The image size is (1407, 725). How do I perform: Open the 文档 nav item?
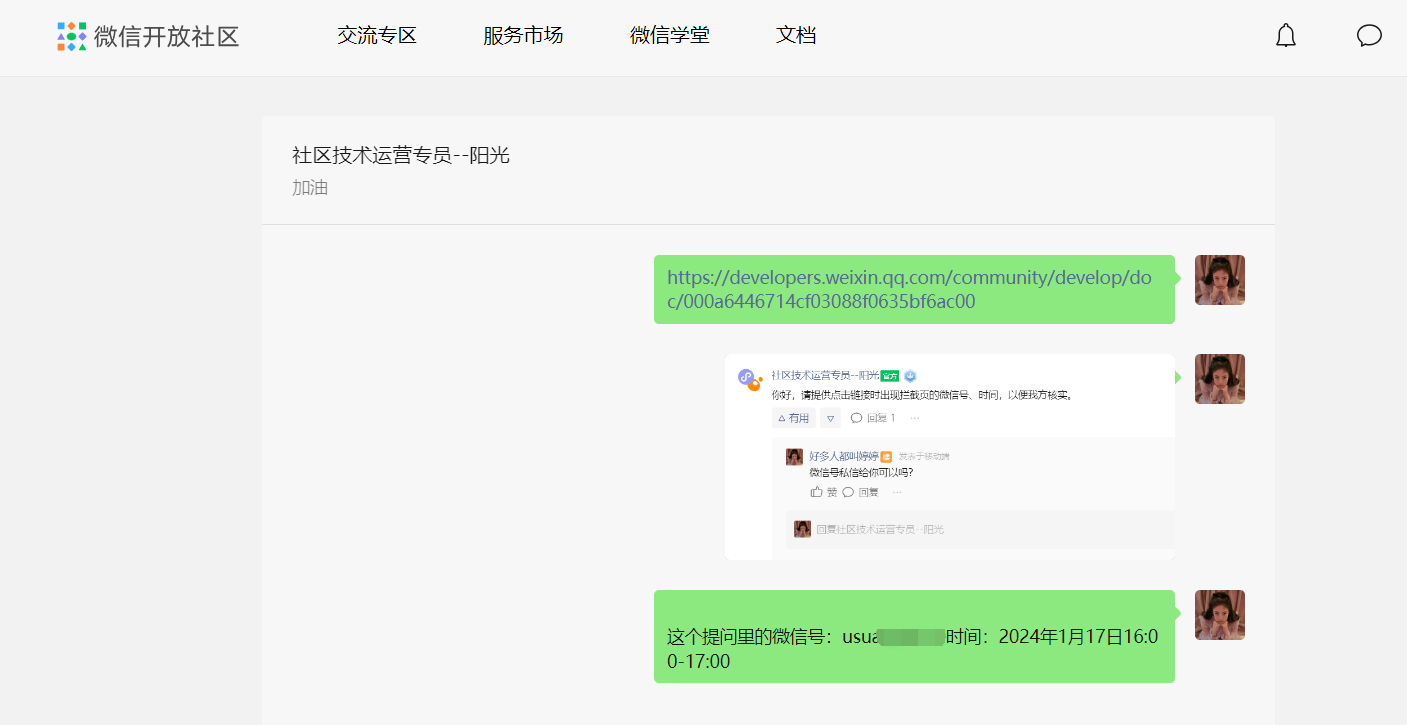pos(796,36)
